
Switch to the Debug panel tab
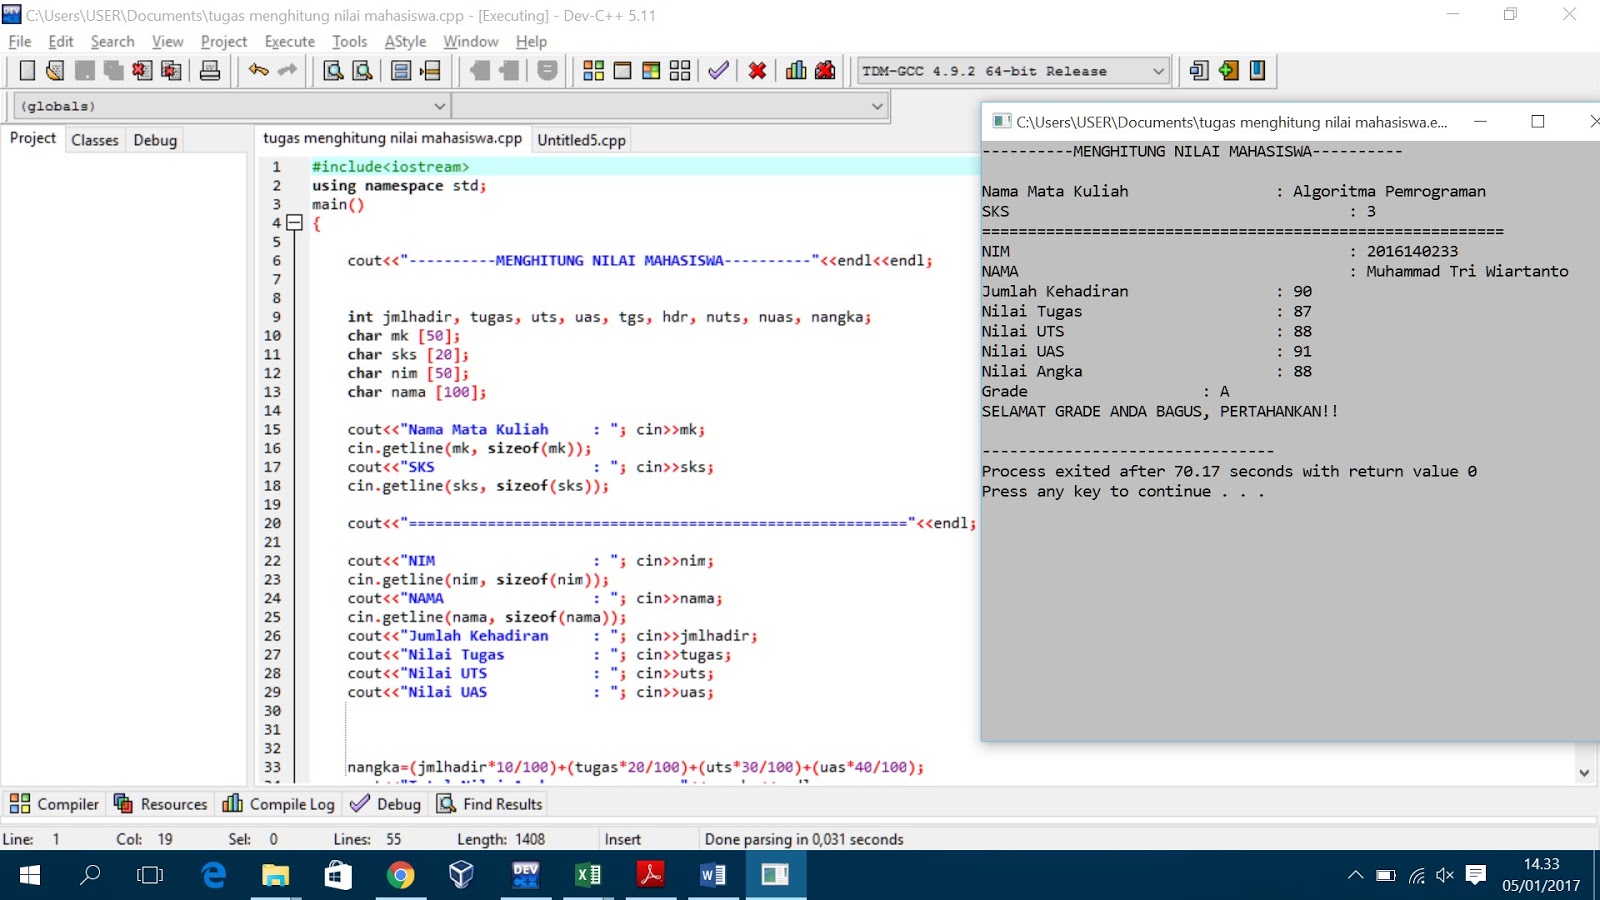pyautogui.click(x=154, y=140)
